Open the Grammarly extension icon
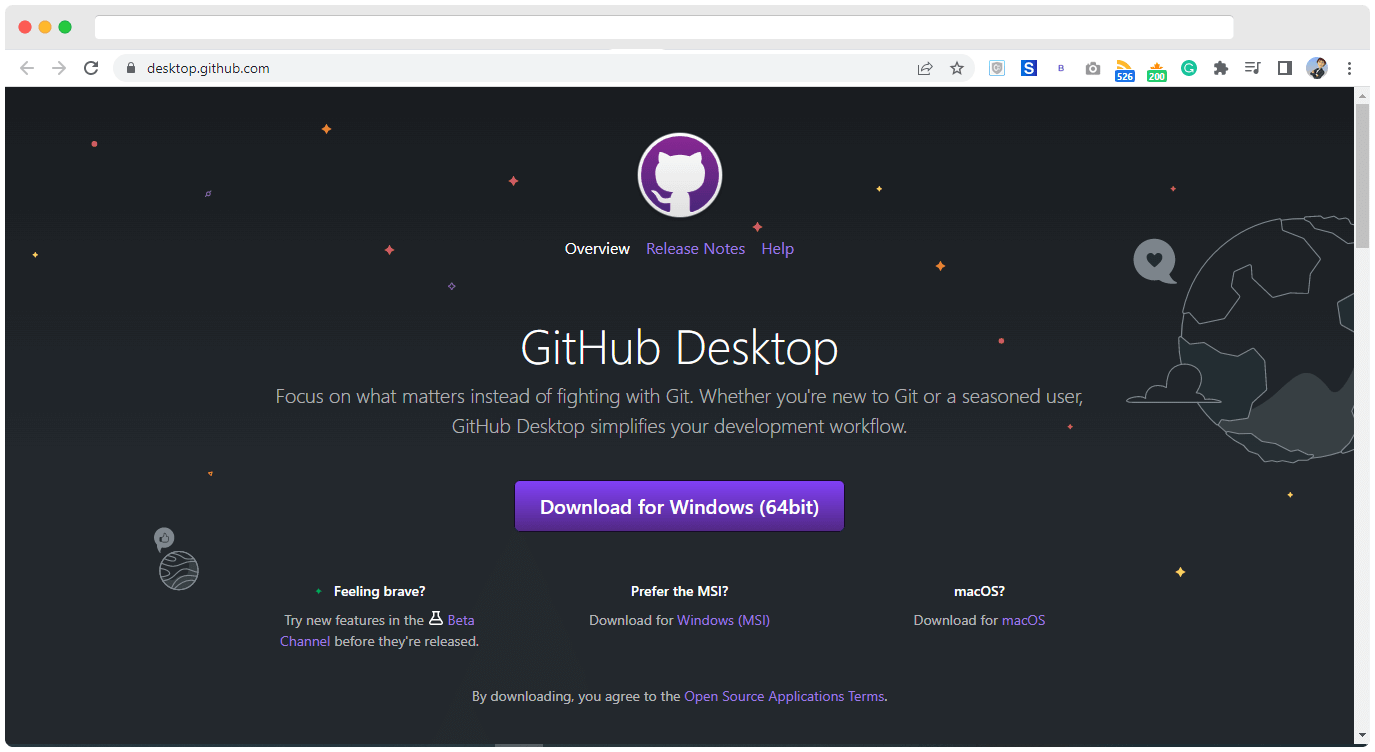Screen dimensions: 1375x752 tap(1189, 68)
